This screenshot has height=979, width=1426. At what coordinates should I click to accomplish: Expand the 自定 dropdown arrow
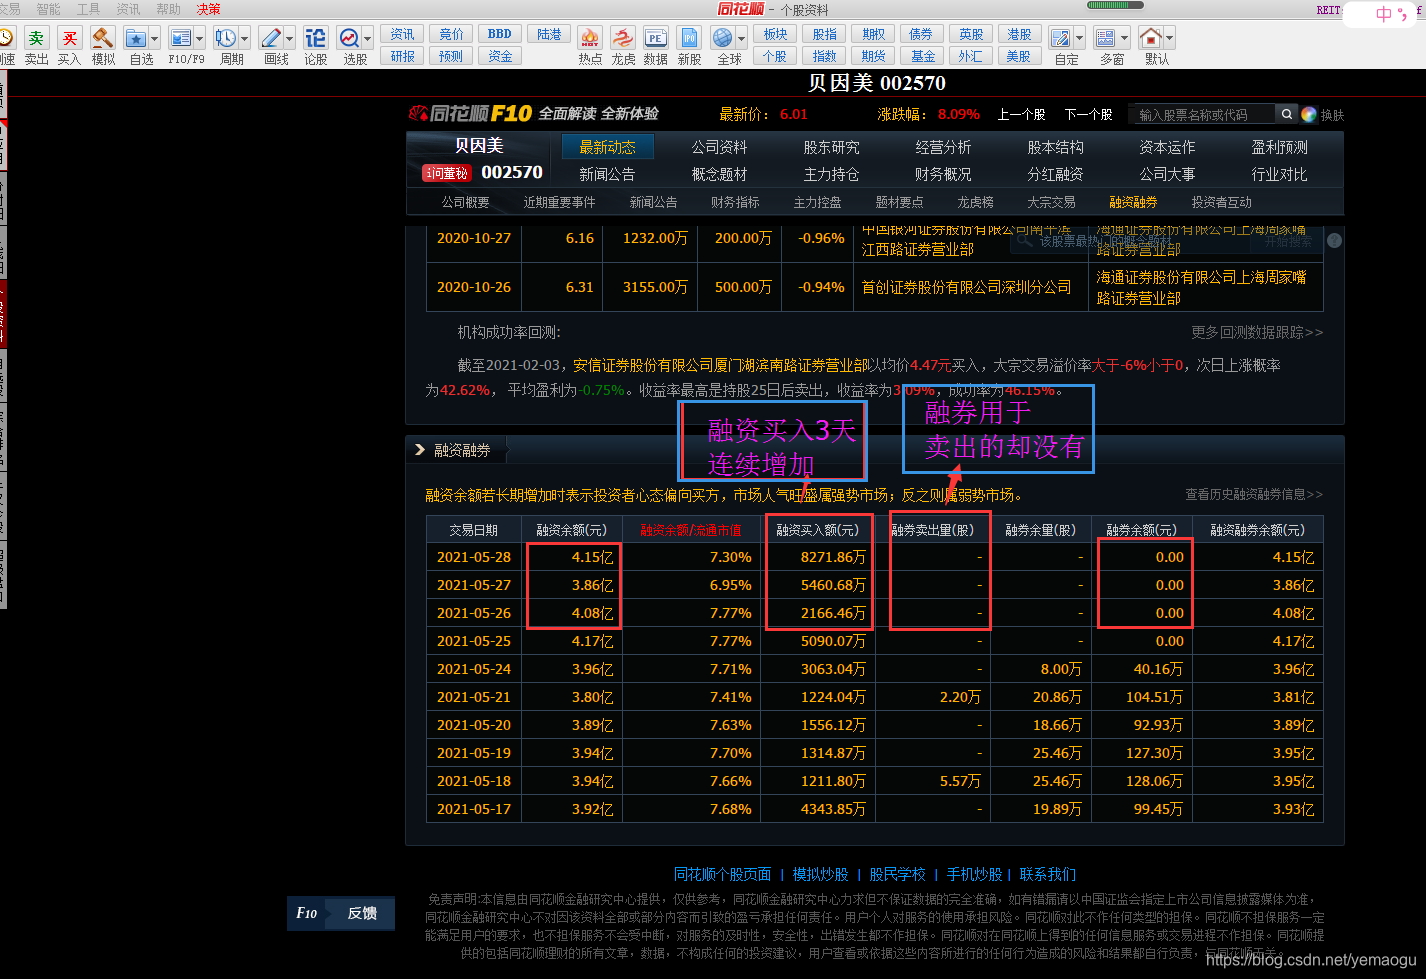tap(1079, 39)
